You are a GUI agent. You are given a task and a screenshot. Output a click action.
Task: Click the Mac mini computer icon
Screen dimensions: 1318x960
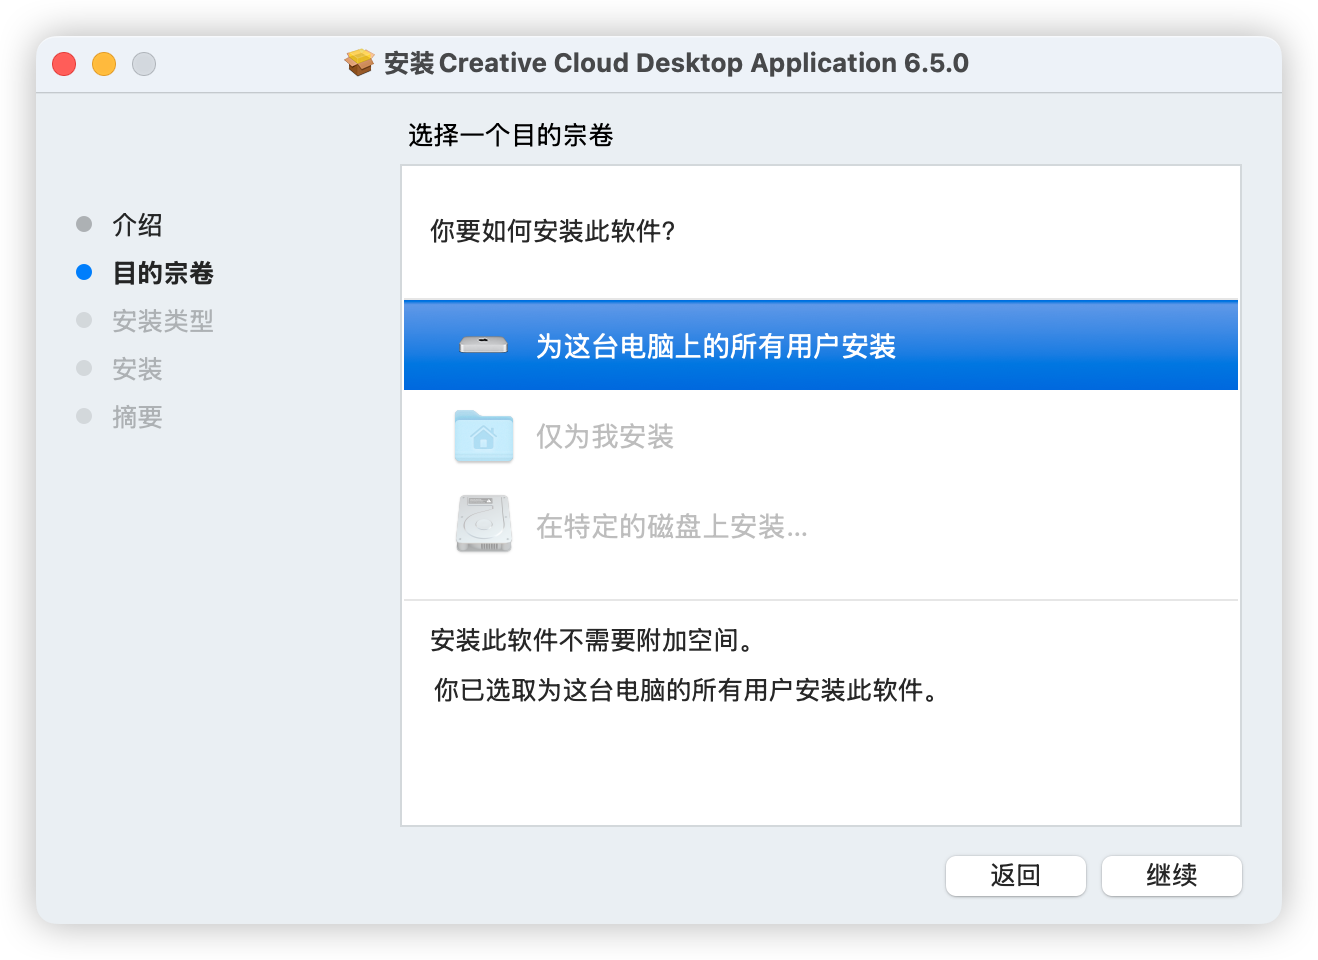tap(484, 346)
